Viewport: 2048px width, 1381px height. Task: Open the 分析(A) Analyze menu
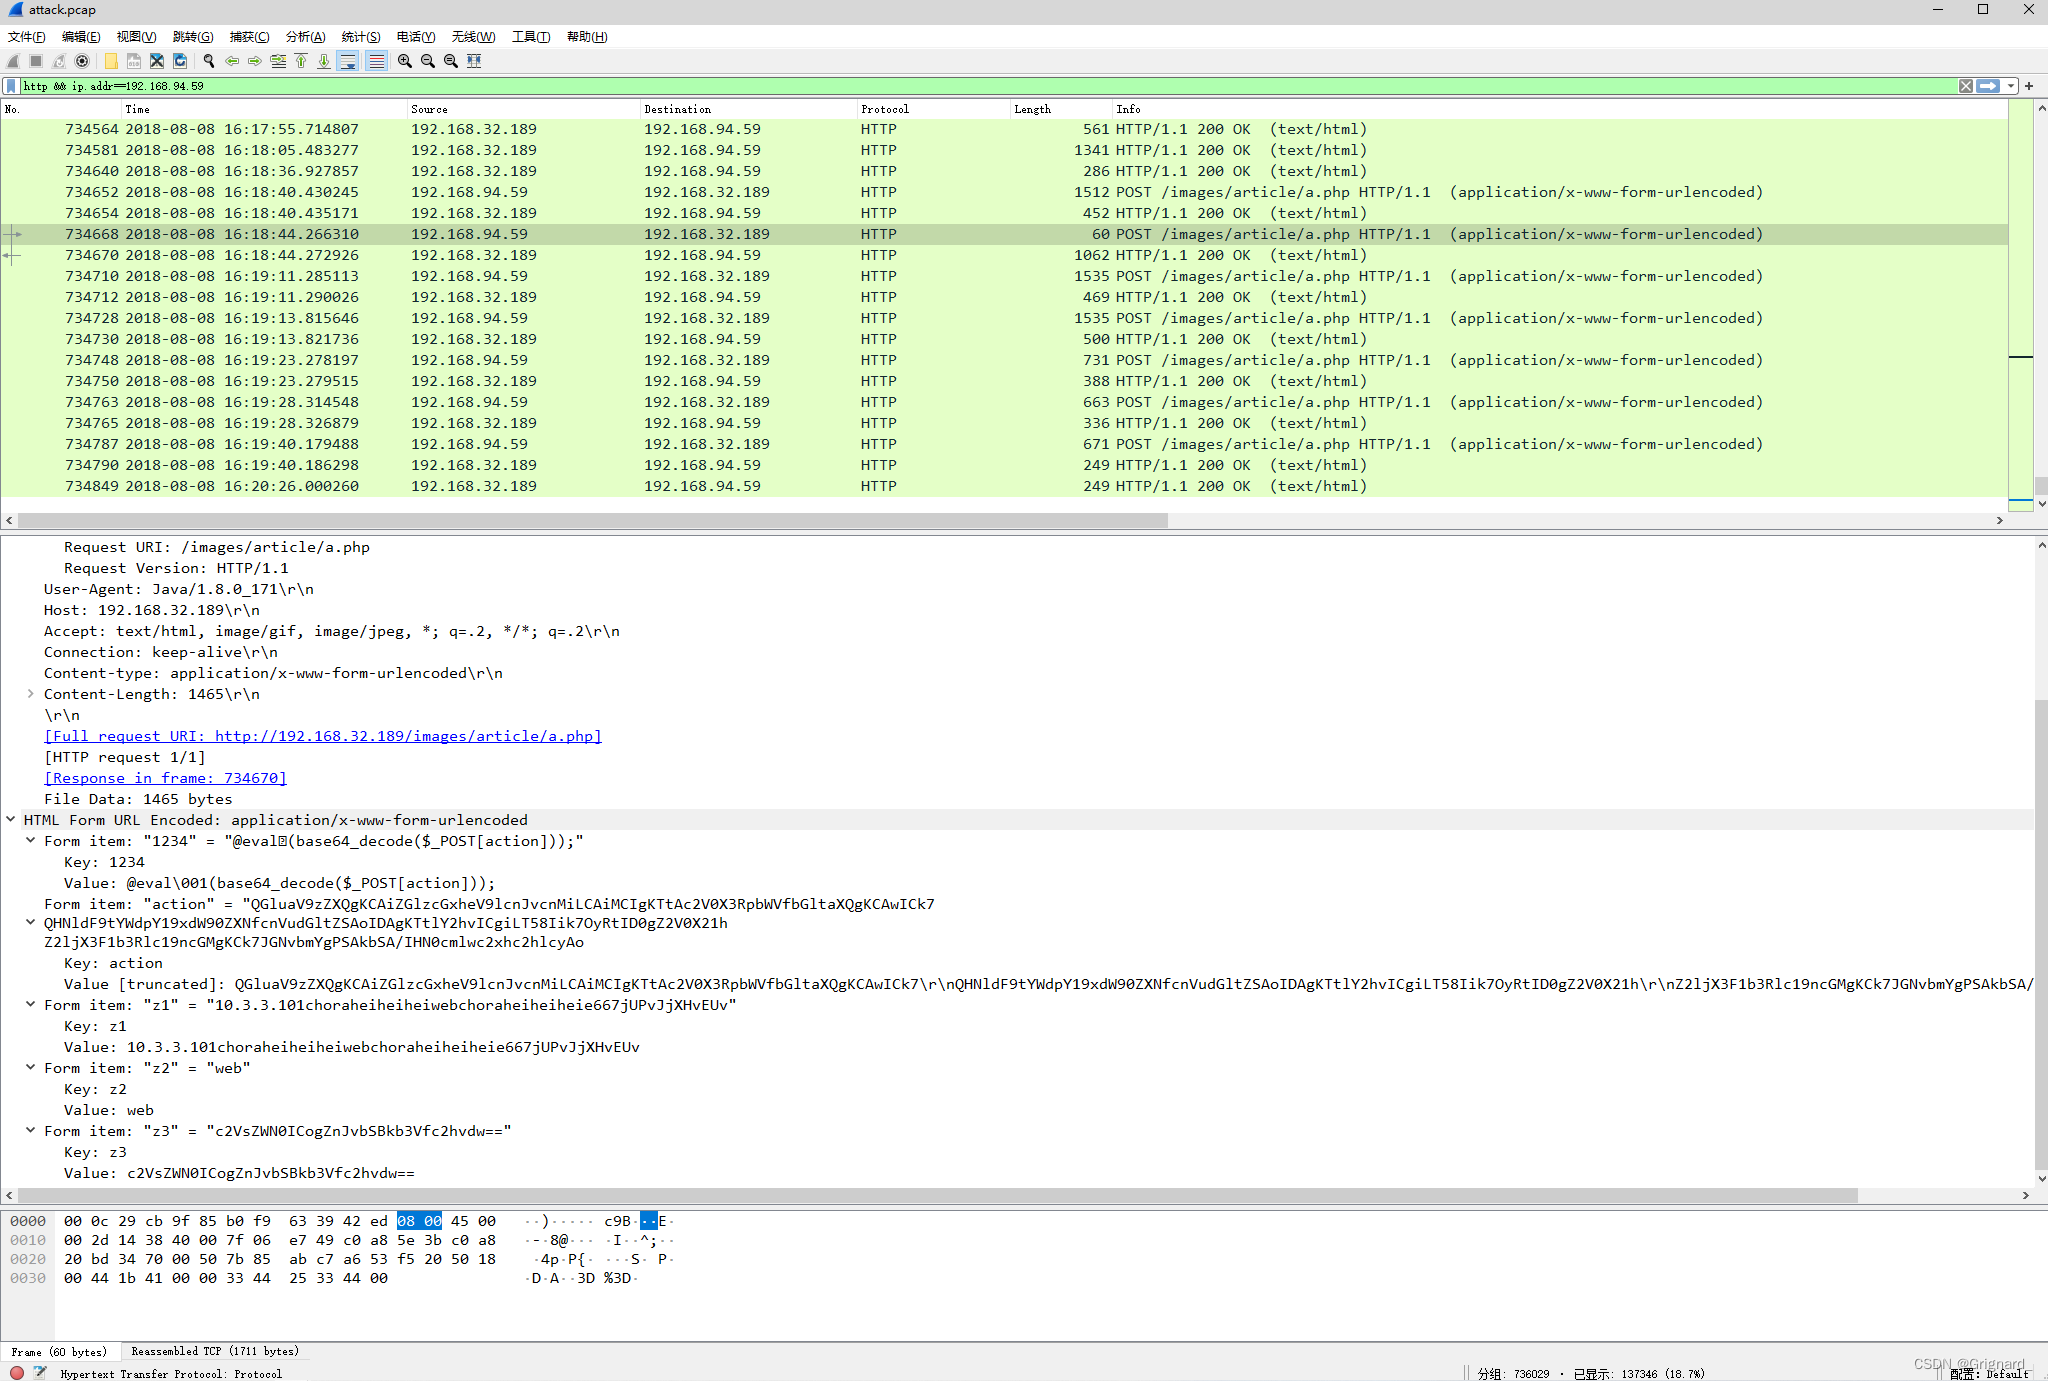pos(305,37)
